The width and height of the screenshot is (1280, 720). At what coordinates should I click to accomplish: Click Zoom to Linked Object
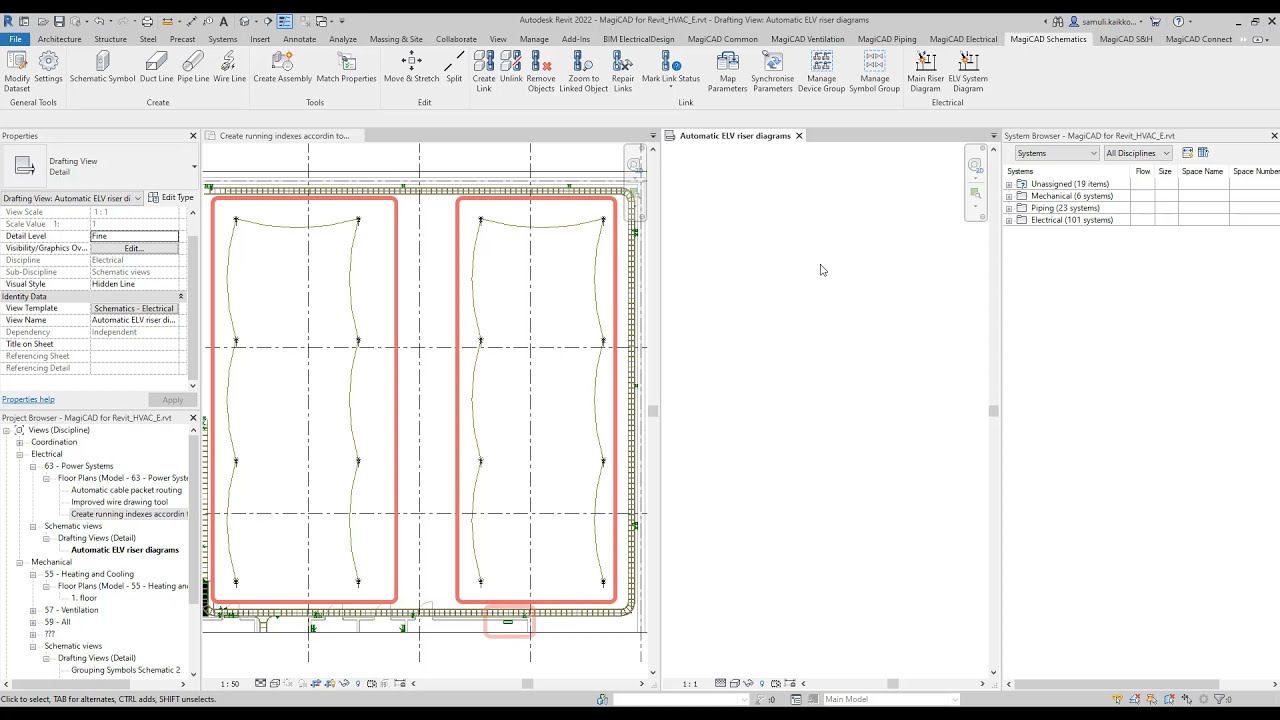[x=584, y=72]
